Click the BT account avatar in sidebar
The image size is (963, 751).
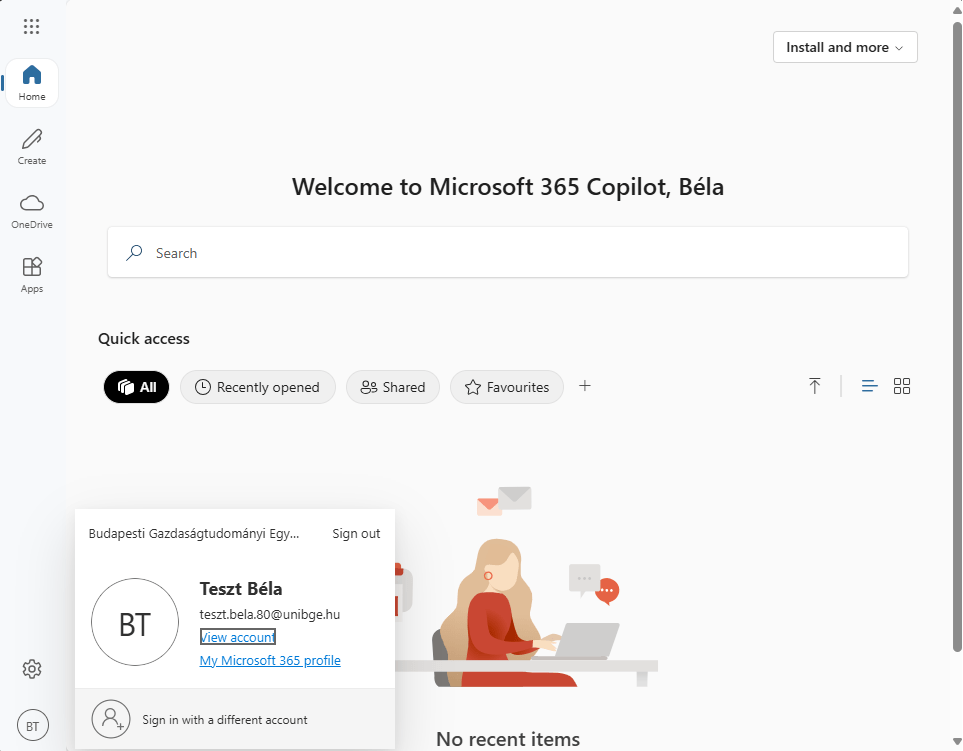click(x=32, y=726)
